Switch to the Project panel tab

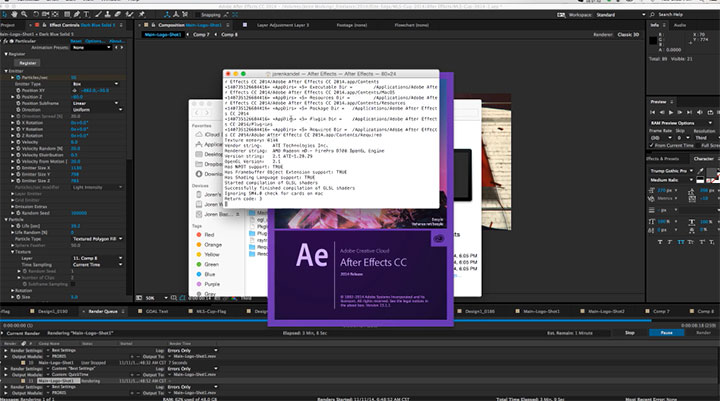point(8,25)
